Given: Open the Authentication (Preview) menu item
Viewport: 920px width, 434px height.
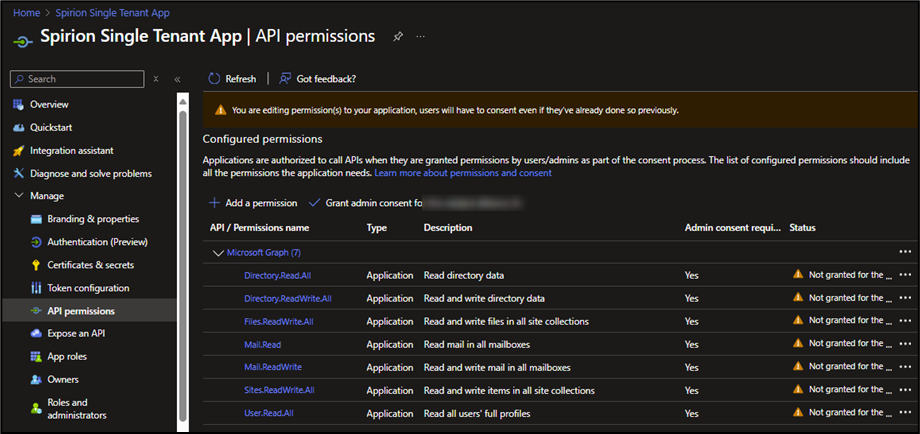Looking at the screenshot, I should (x=97, y=242).
